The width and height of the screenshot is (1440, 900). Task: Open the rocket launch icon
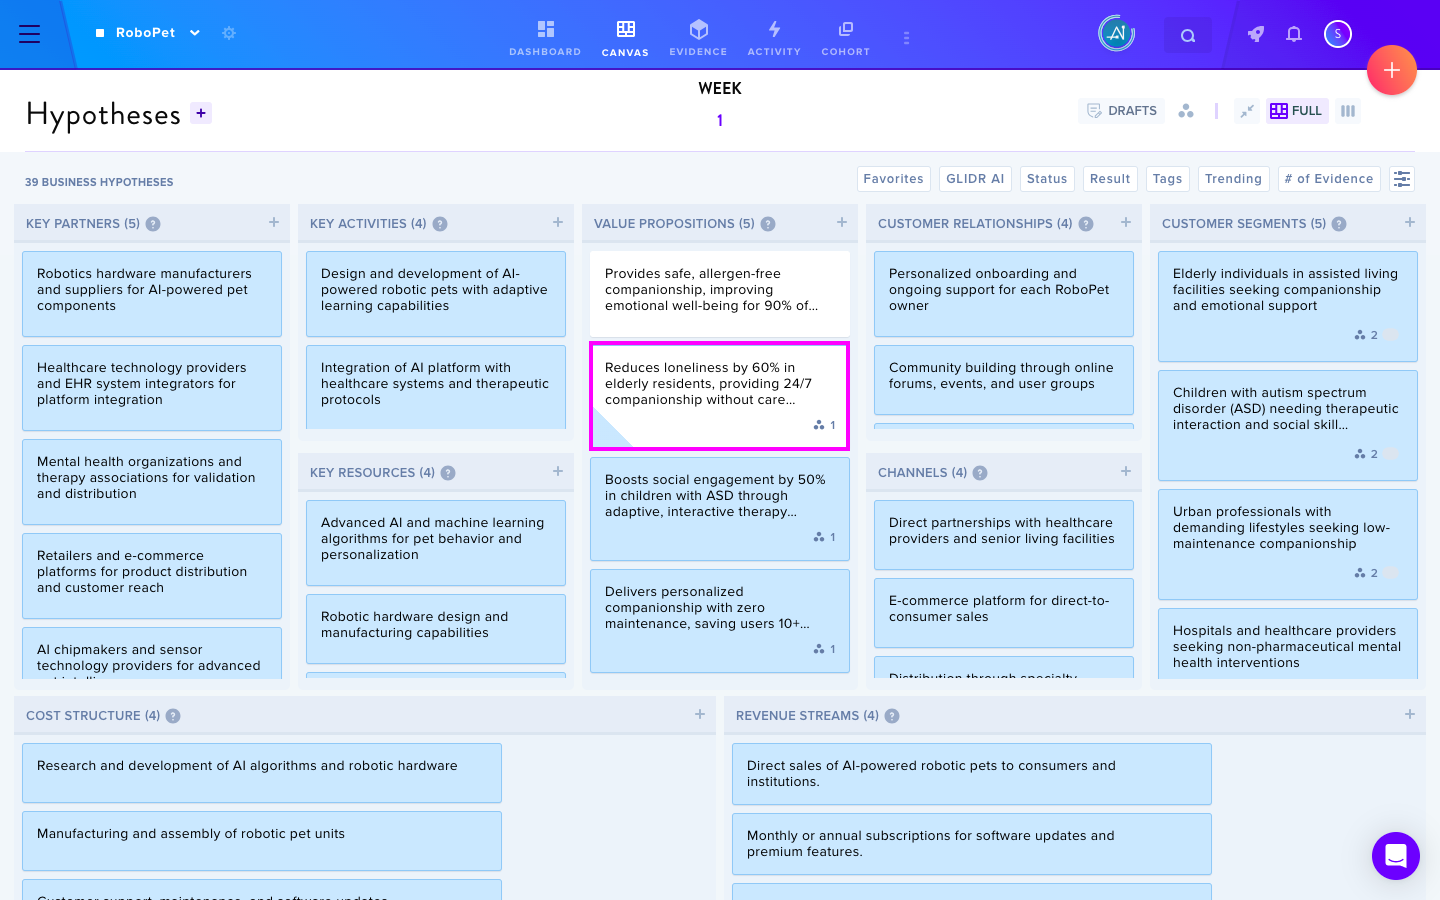[x=1256, y=34]
